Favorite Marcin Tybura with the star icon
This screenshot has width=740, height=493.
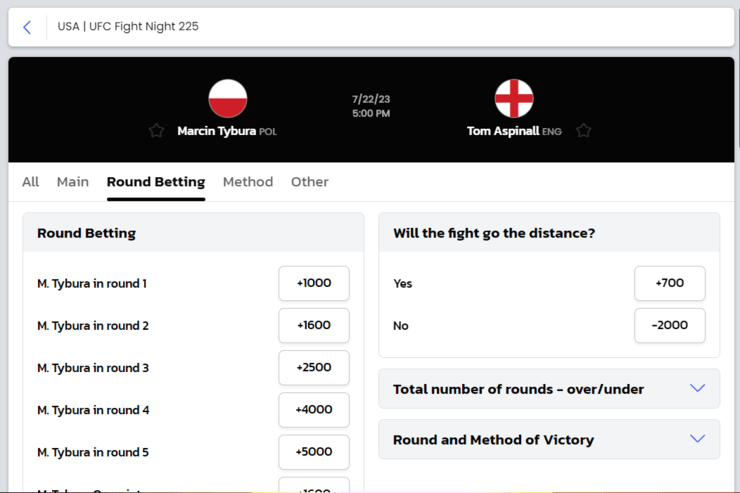coord(156,131)
